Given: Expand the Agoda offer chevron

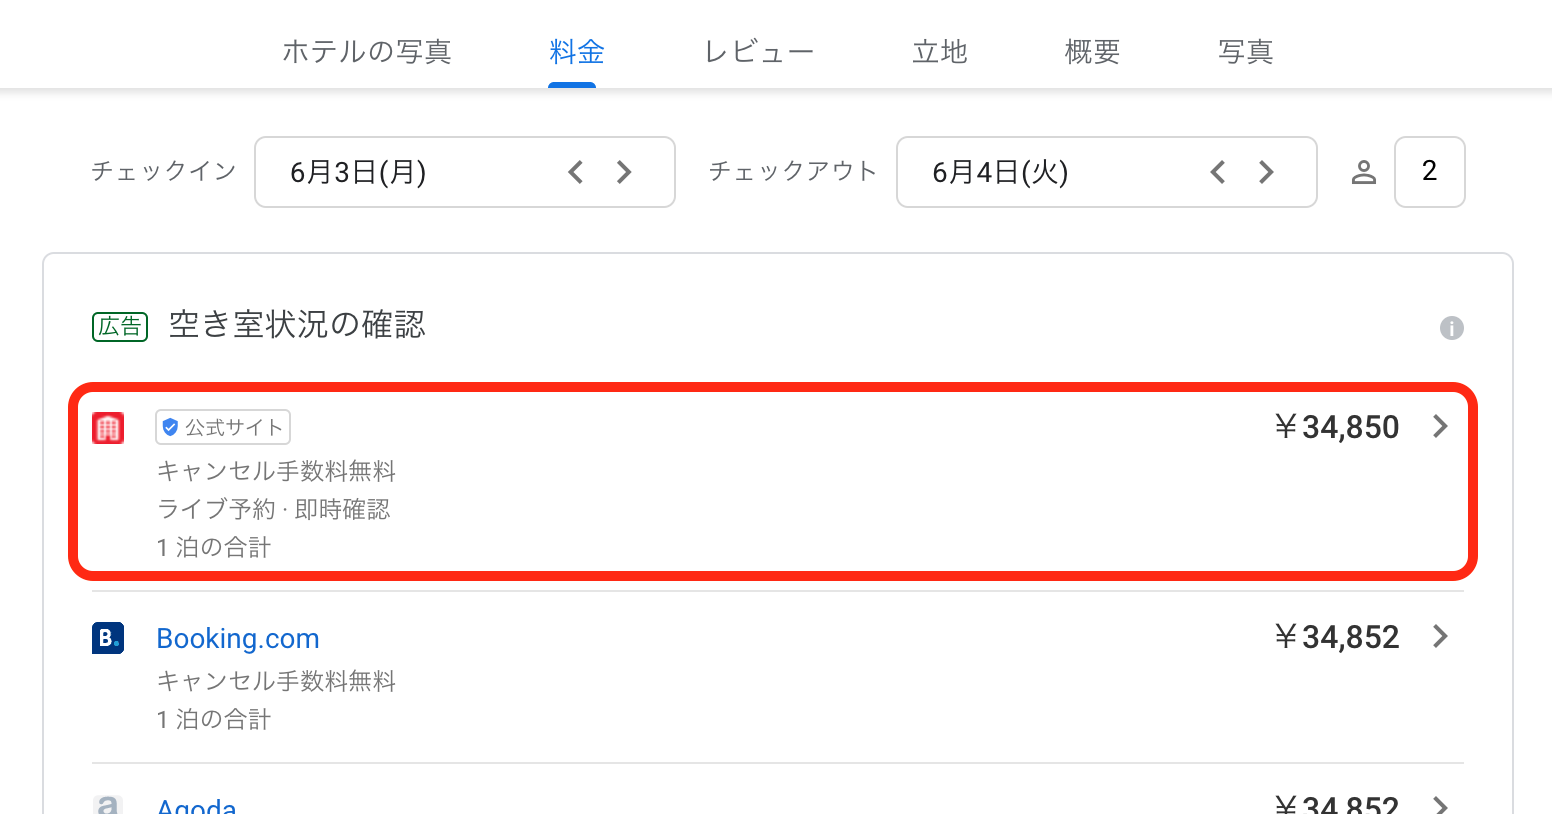Looking at the screenshot, I should tap(1440, 805).
